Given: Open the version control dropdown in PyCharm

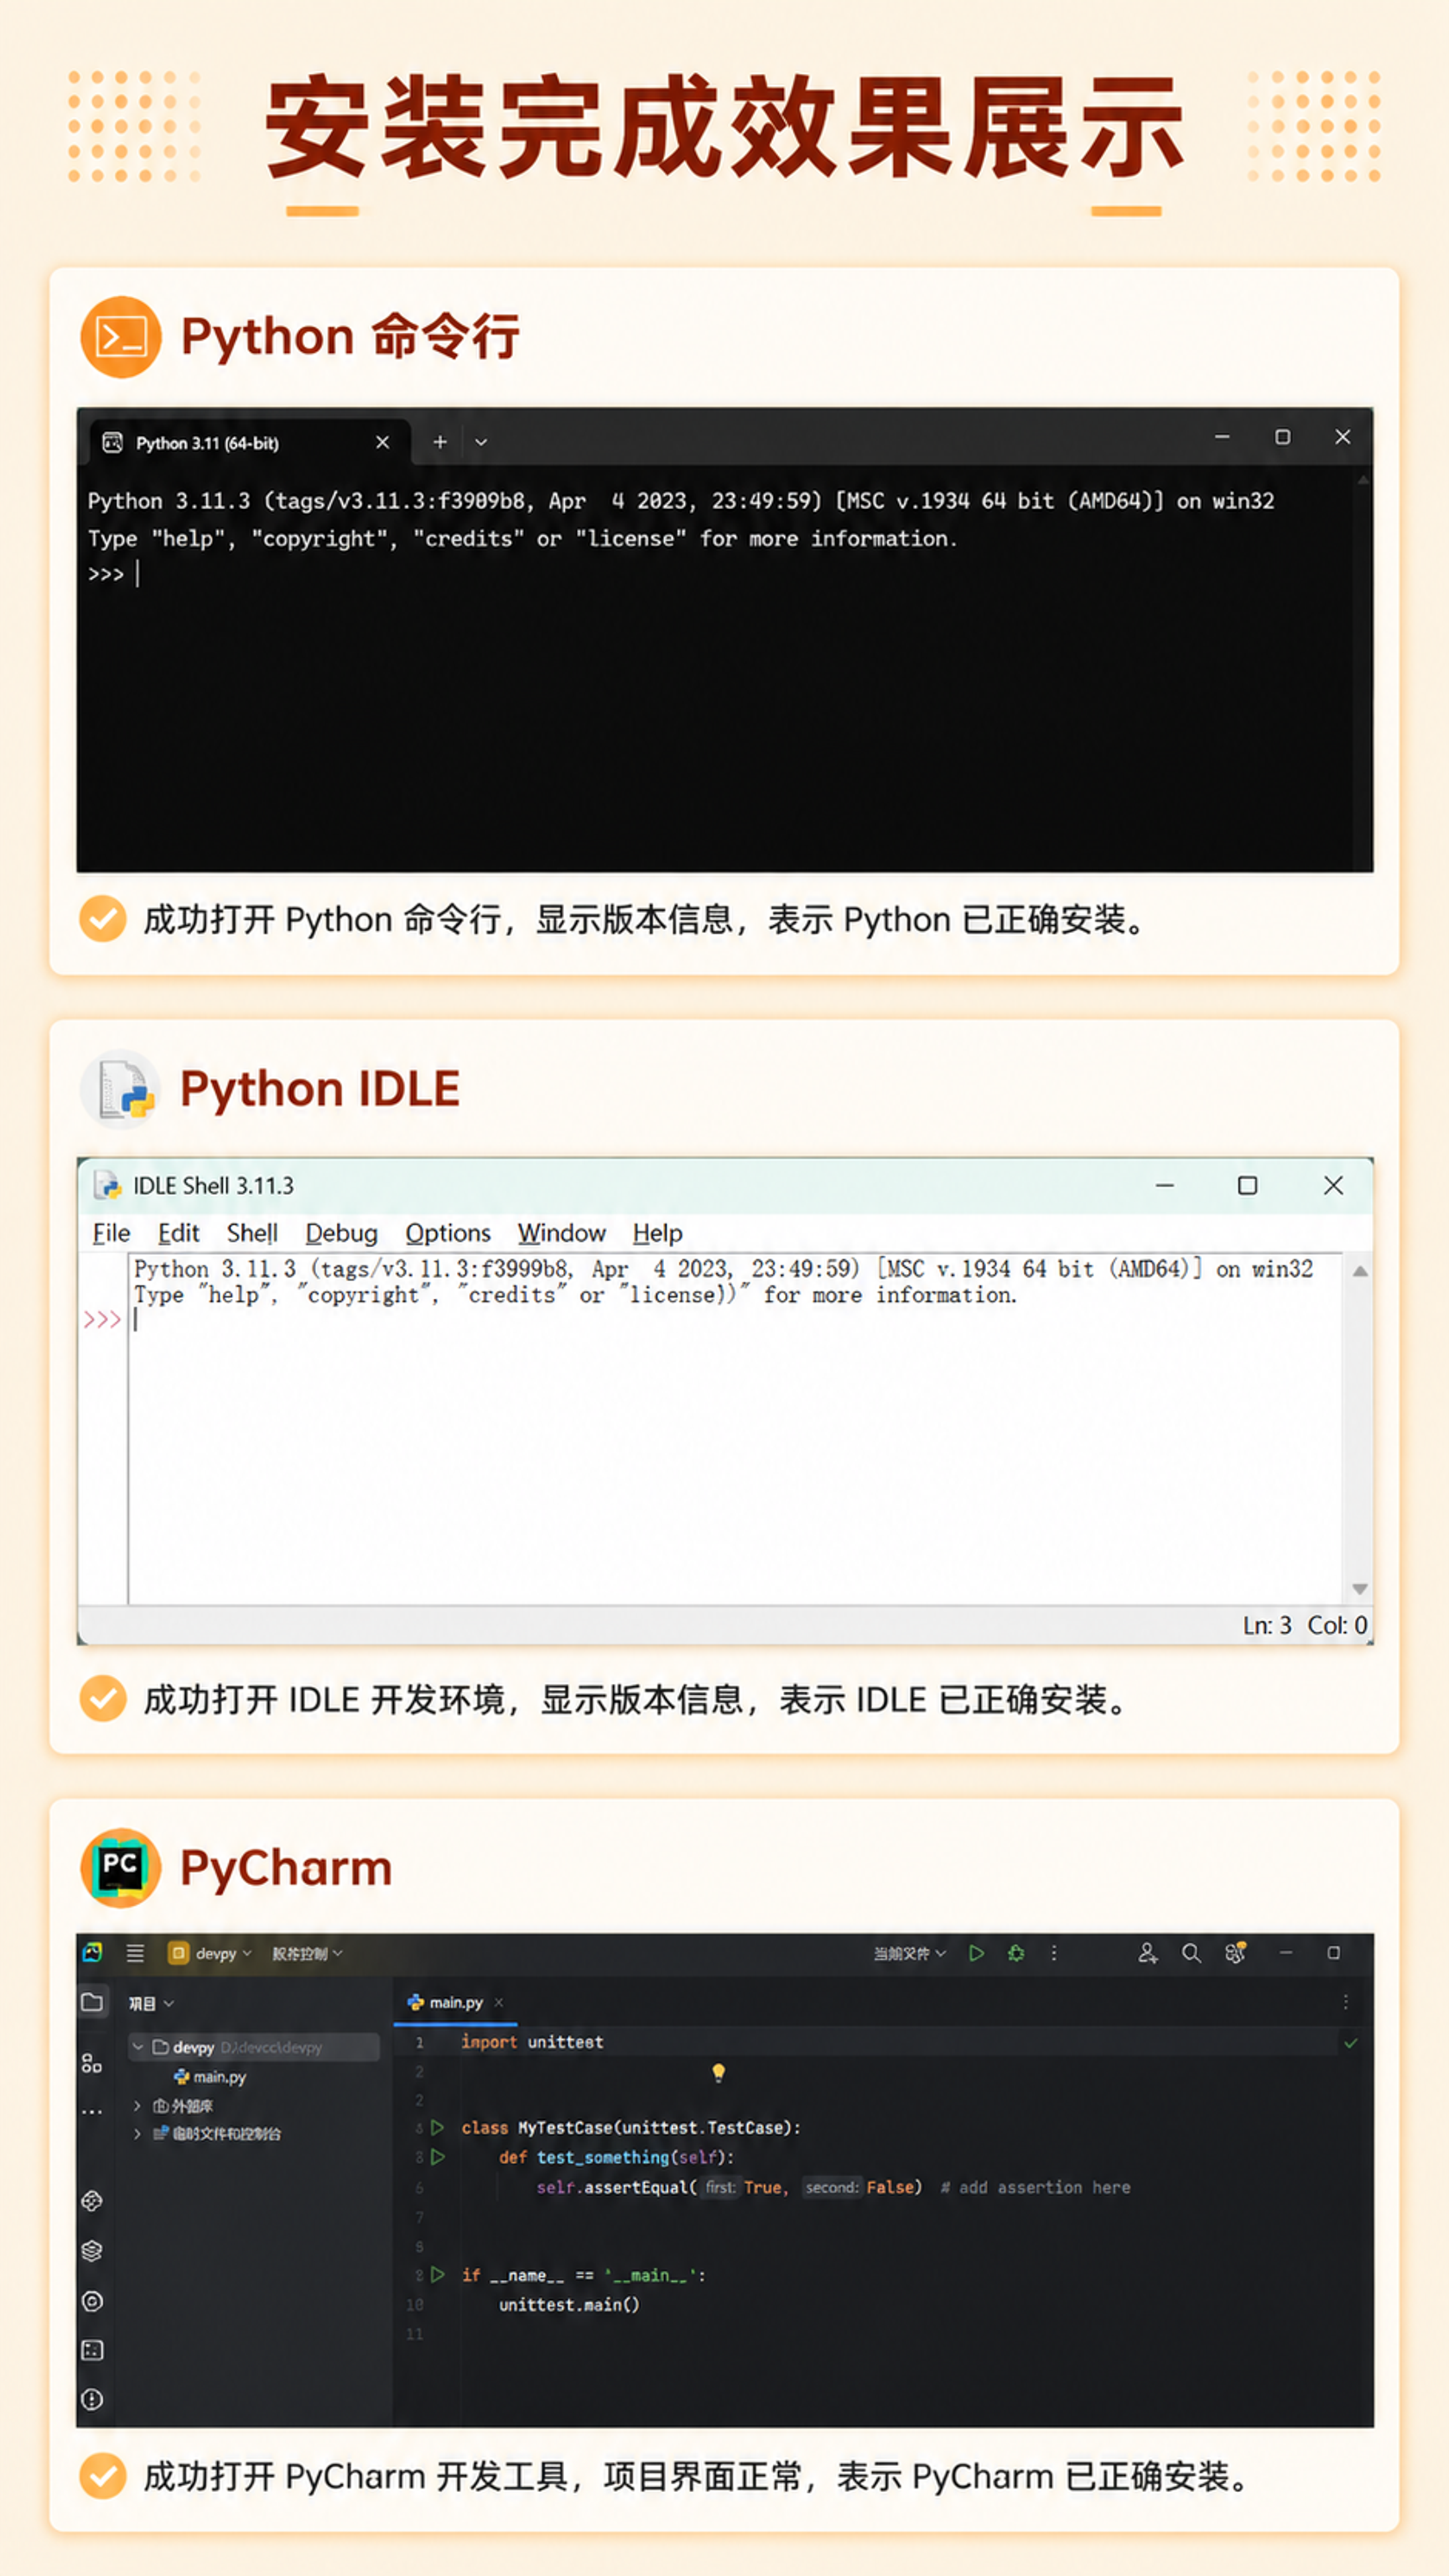Looking at the screenshot, I should (307, 1954).
